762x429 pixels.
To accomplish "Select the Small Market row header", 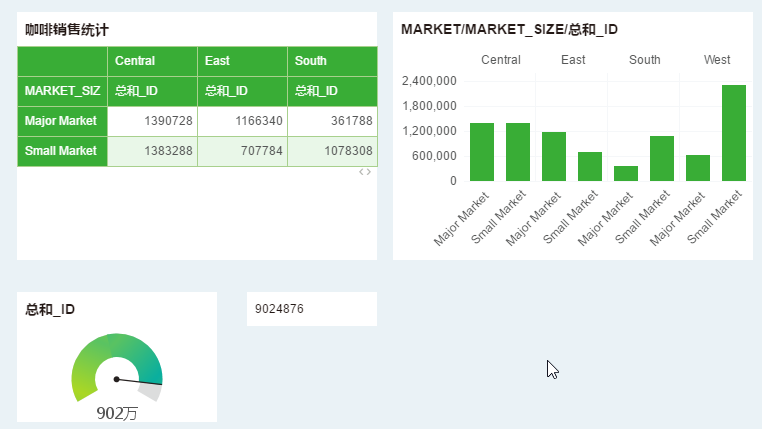I will click(x=62, y=151).
